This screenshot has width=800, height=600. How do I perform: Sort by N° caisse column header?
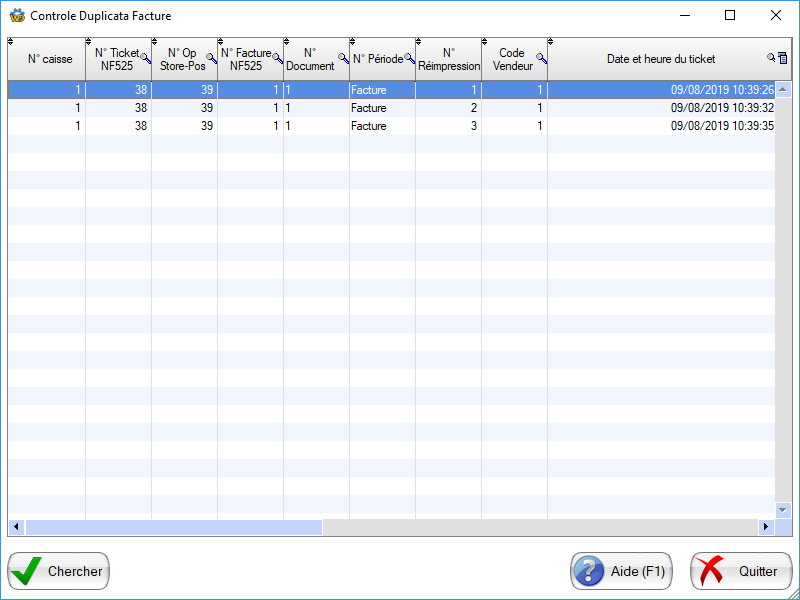49,59
